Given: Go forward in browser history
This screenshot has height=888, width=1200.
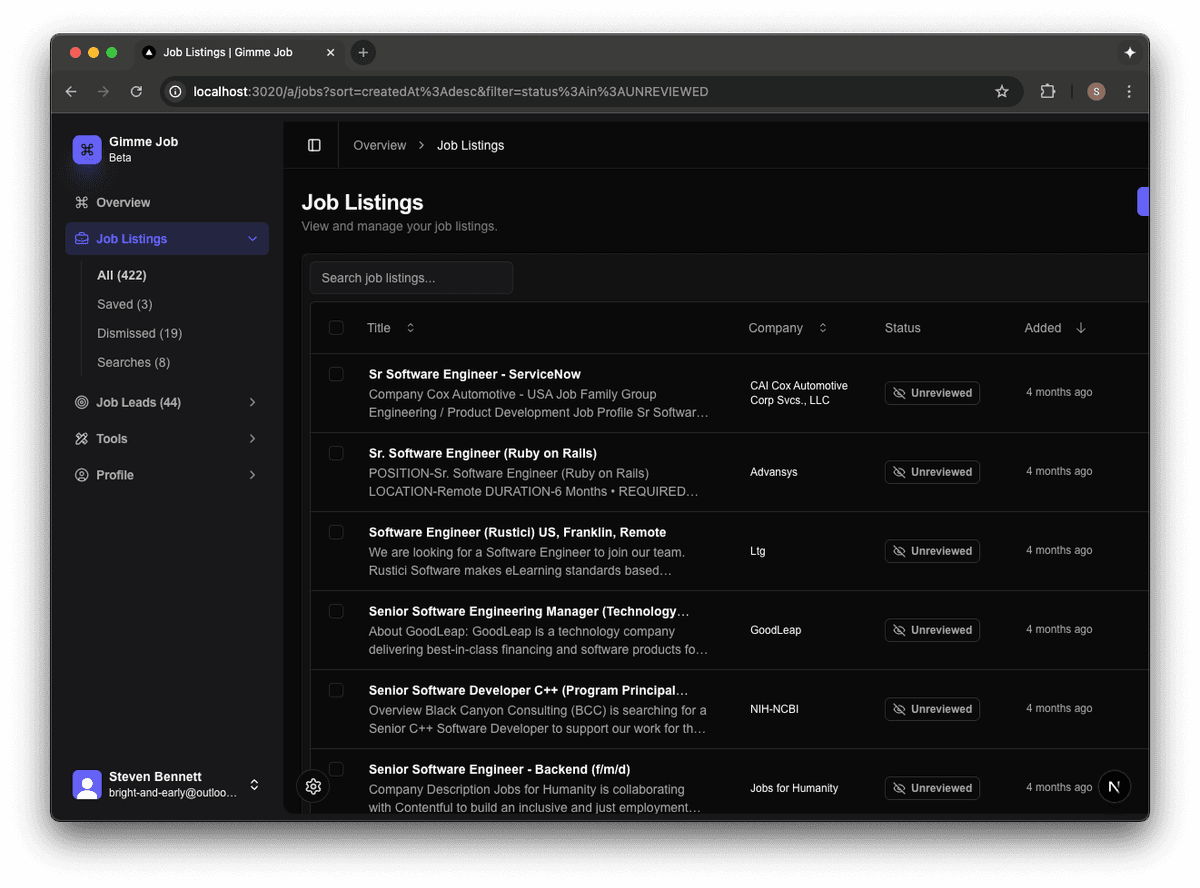Looking at the screenshot, I should tap(103, 92).
